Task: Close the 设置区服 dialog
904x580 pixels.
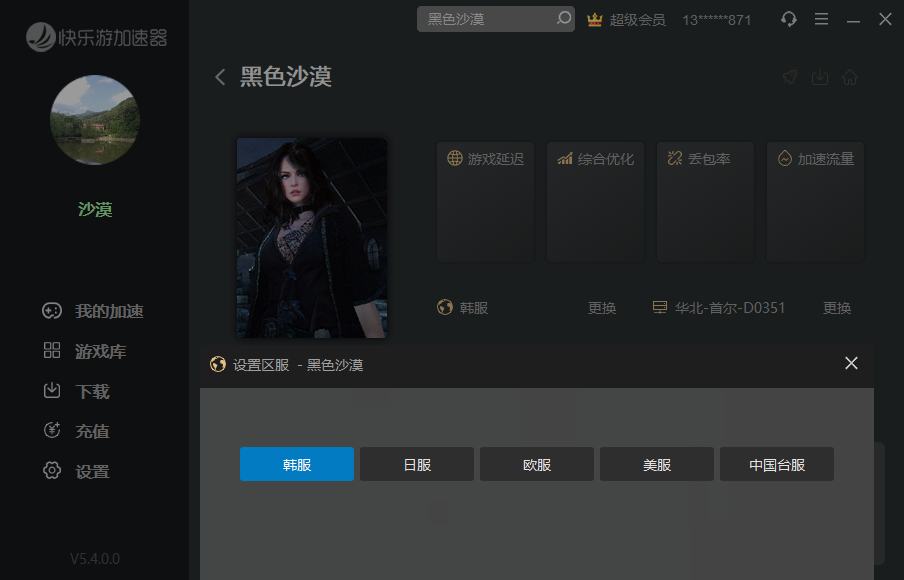Action: click(x=851, y=363)
